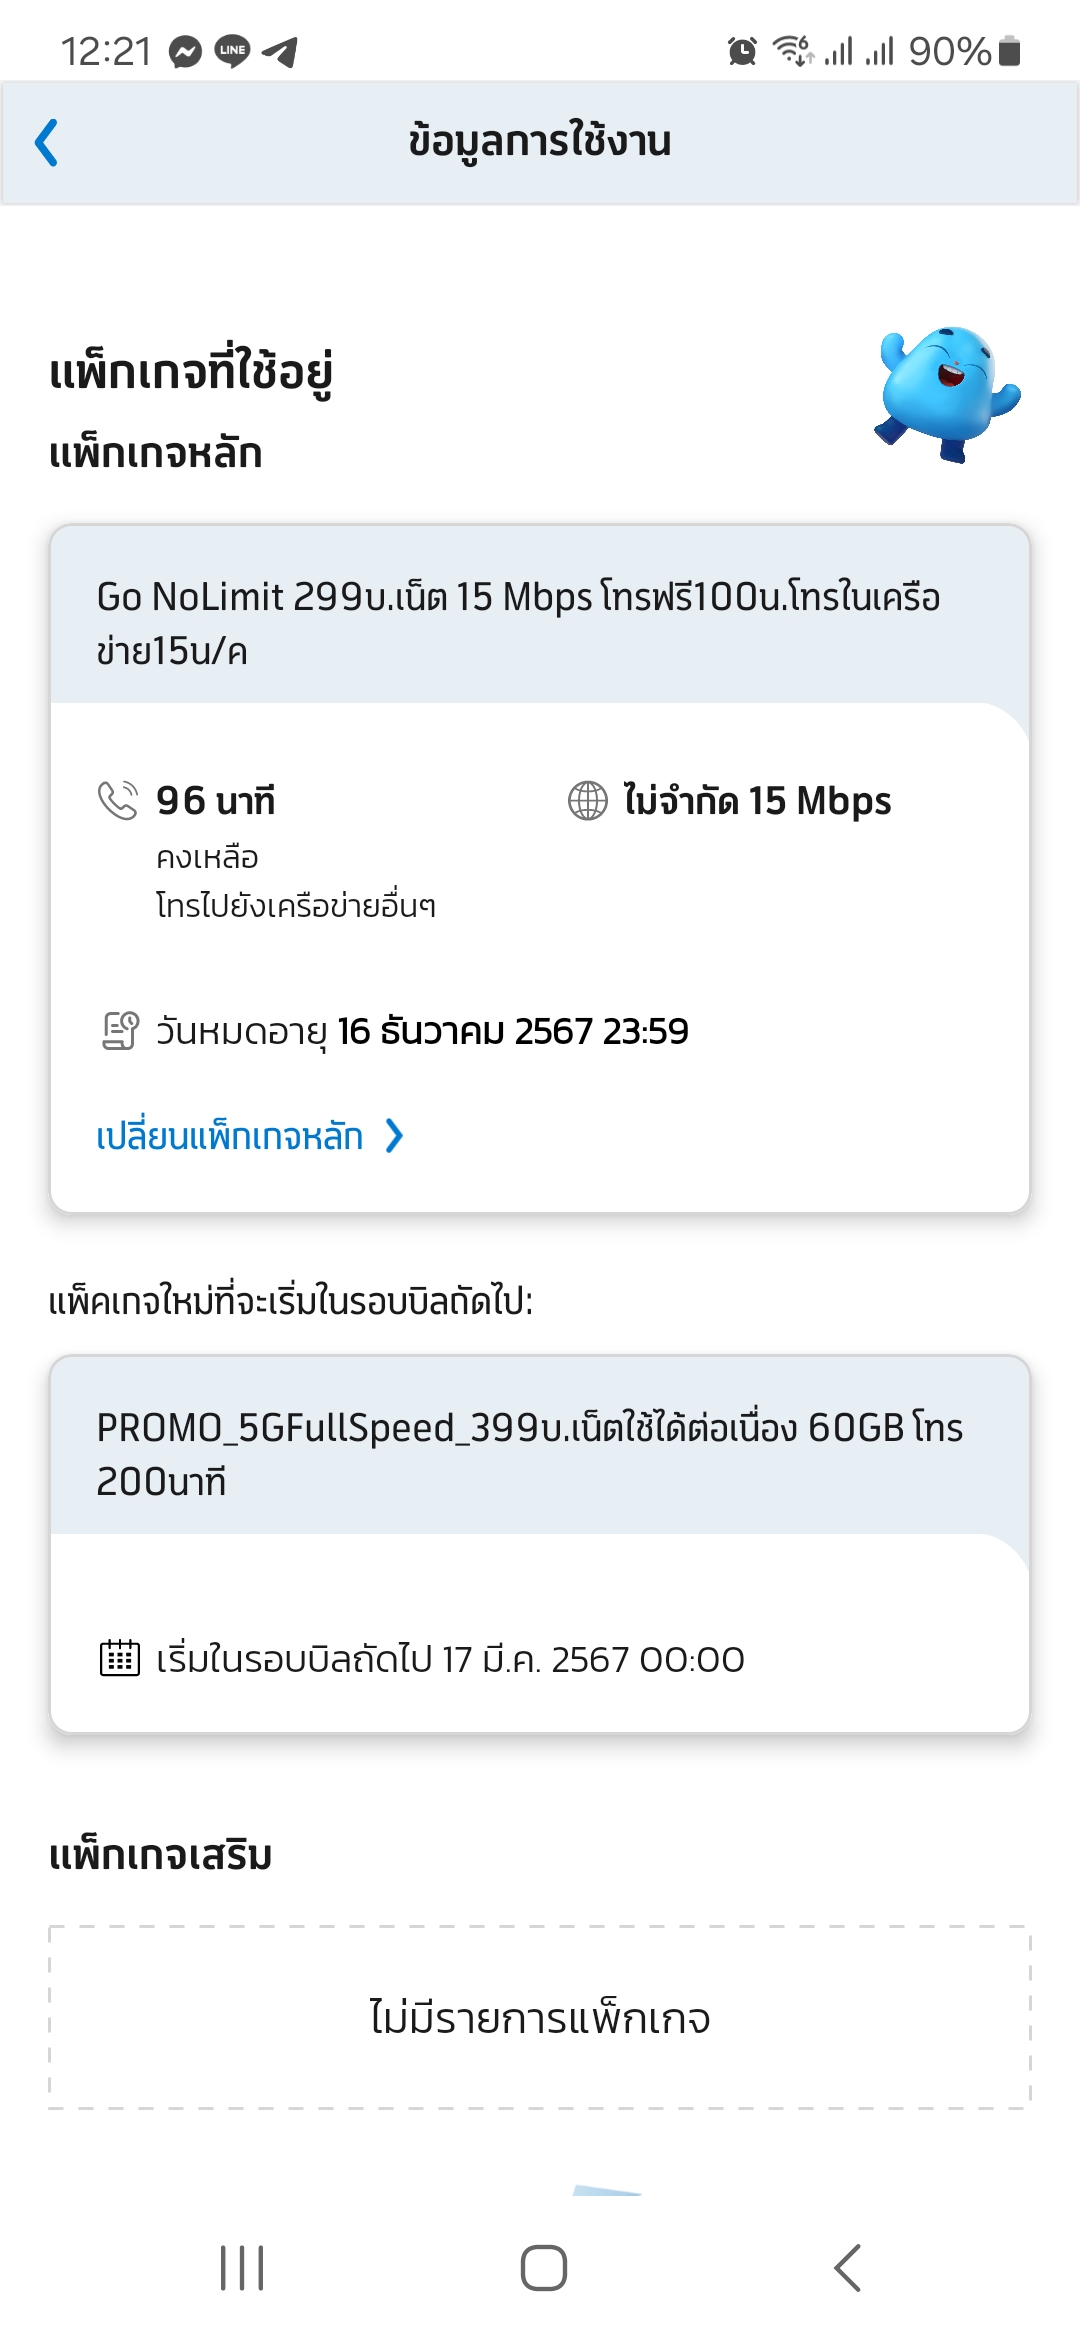Tap Telegram notification icon in status bar
The height and width of the screenshot is (2340, 1080).
(x=280, y=51)
